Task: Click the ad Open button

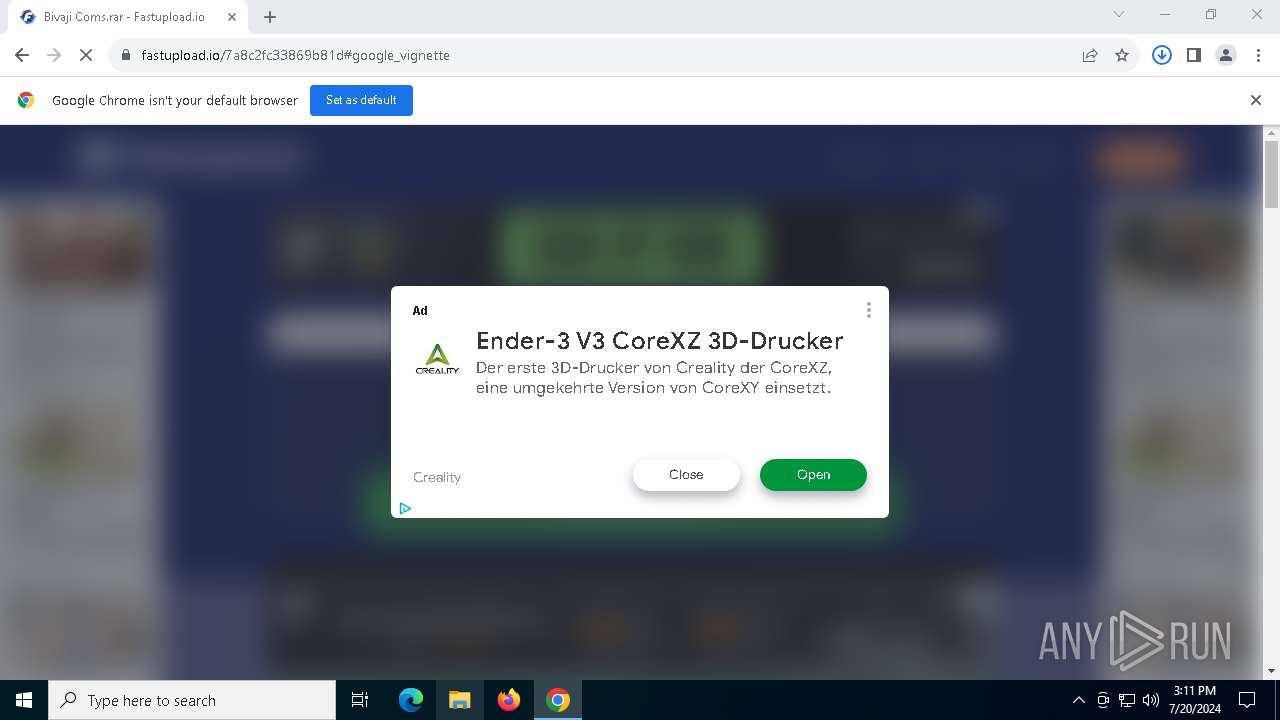Action: [x=813, y=475]
